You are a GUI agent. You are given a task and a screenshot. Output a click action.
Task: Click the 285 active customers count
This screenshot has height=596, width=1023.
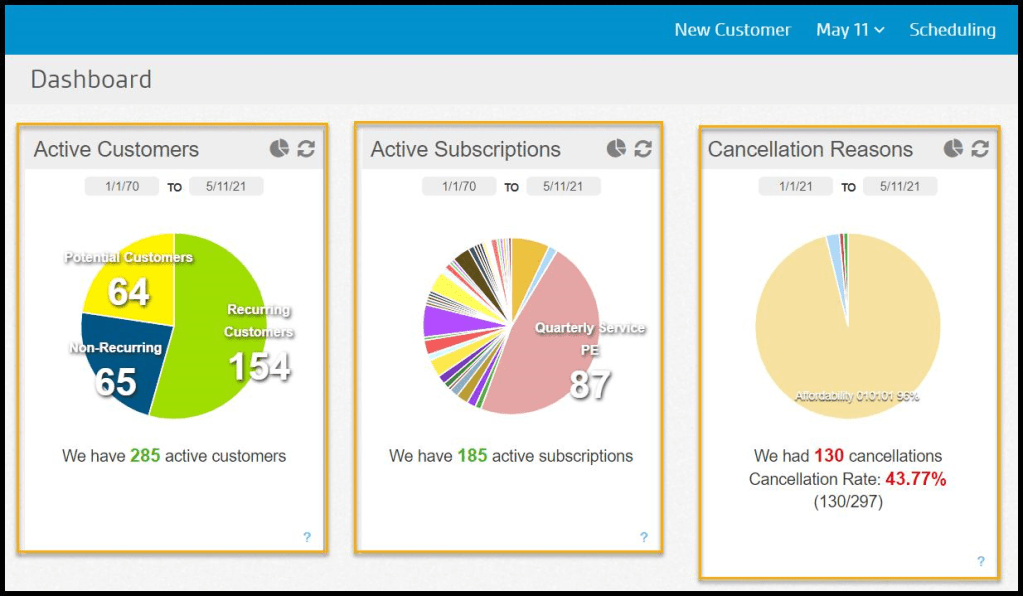(x=145, y=456)
